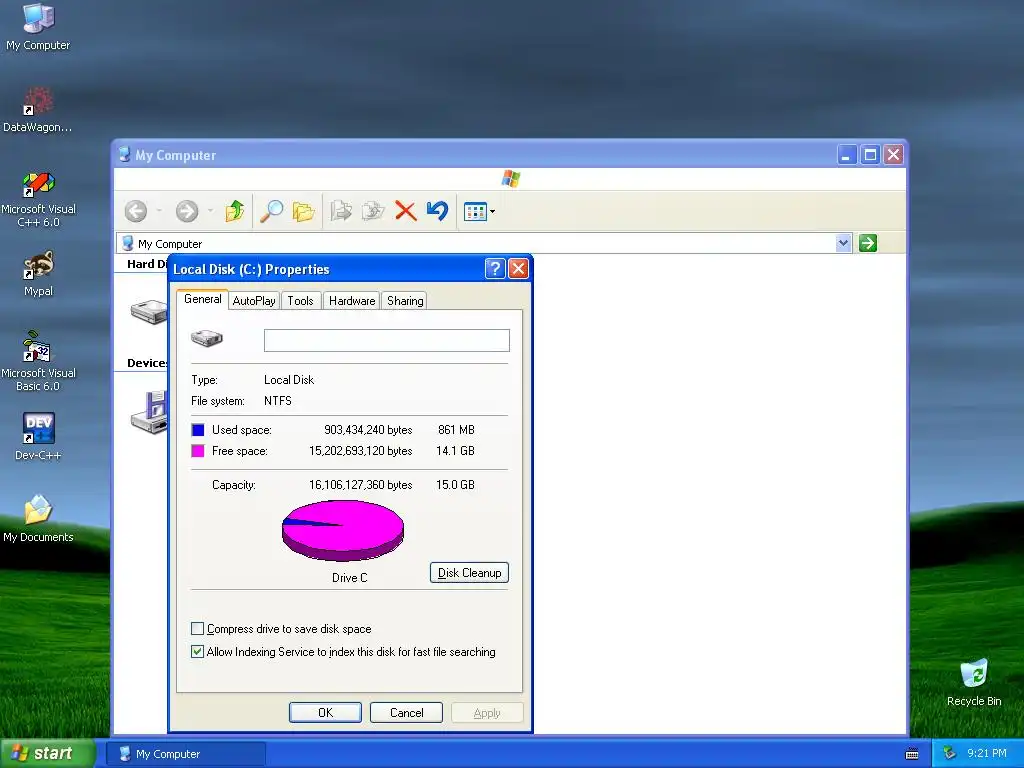Click the NTFS file system value
Image resolution: width=1024 pixels, height=768 pixels.
pos(278,400)
